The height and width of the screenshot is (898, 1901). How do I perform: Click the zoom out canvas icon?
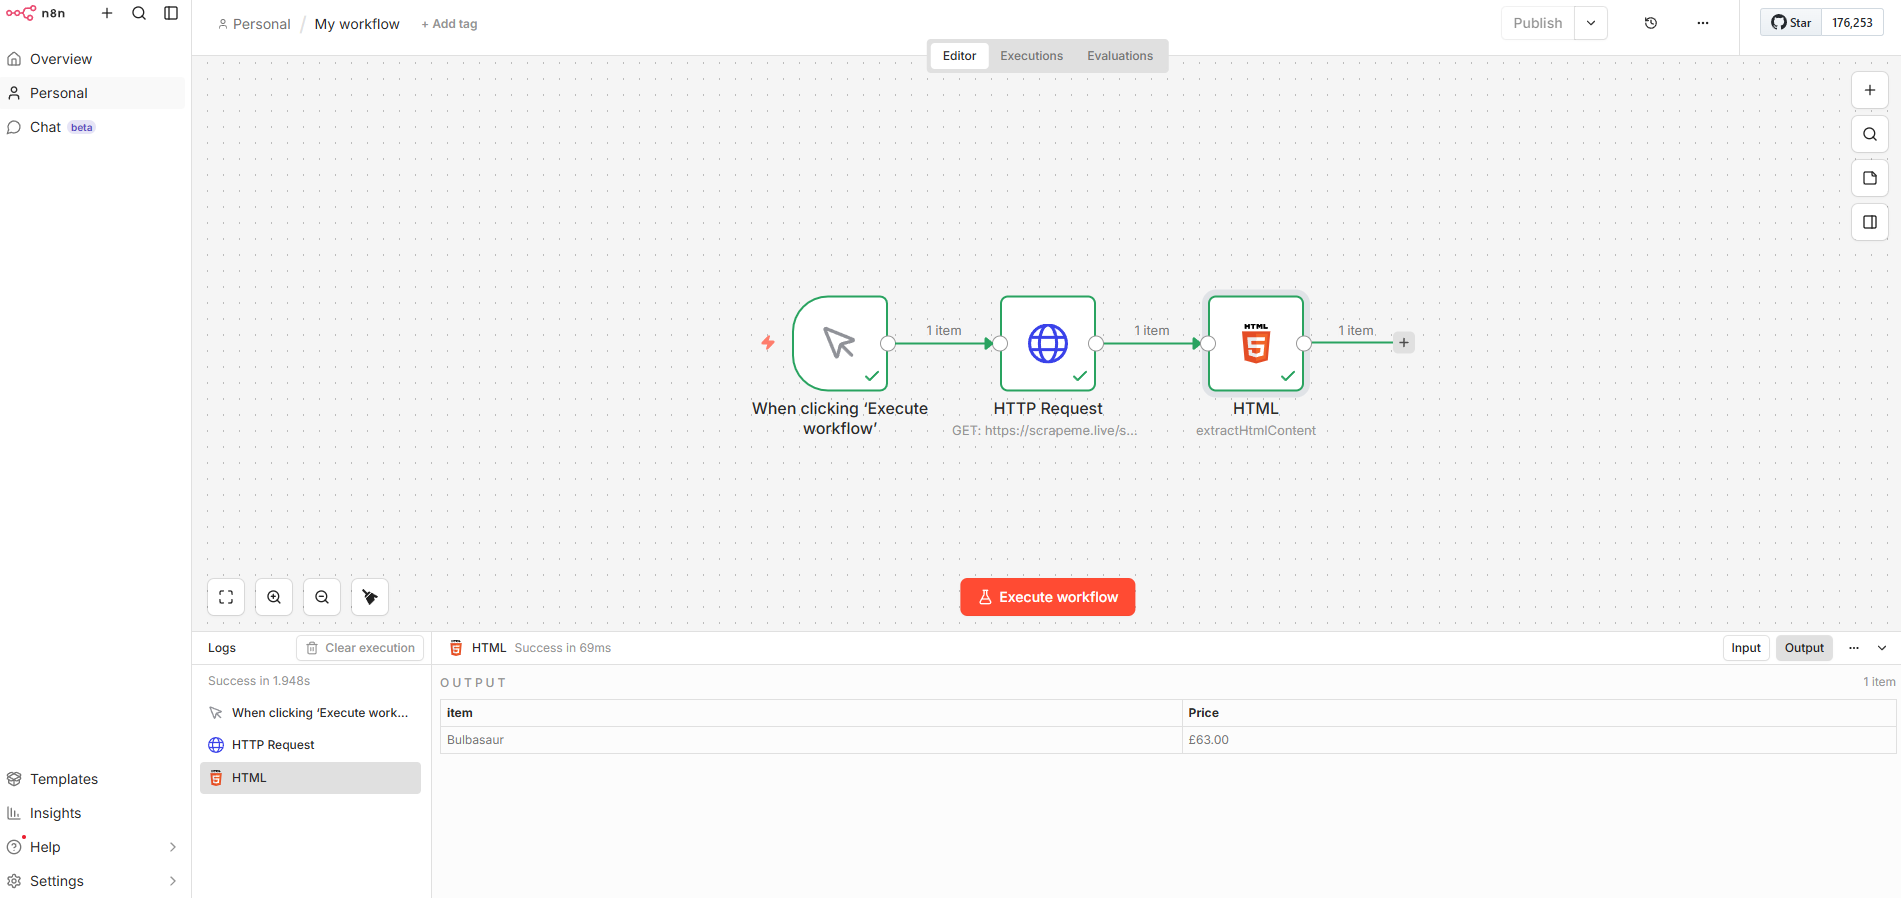point(322,597)
